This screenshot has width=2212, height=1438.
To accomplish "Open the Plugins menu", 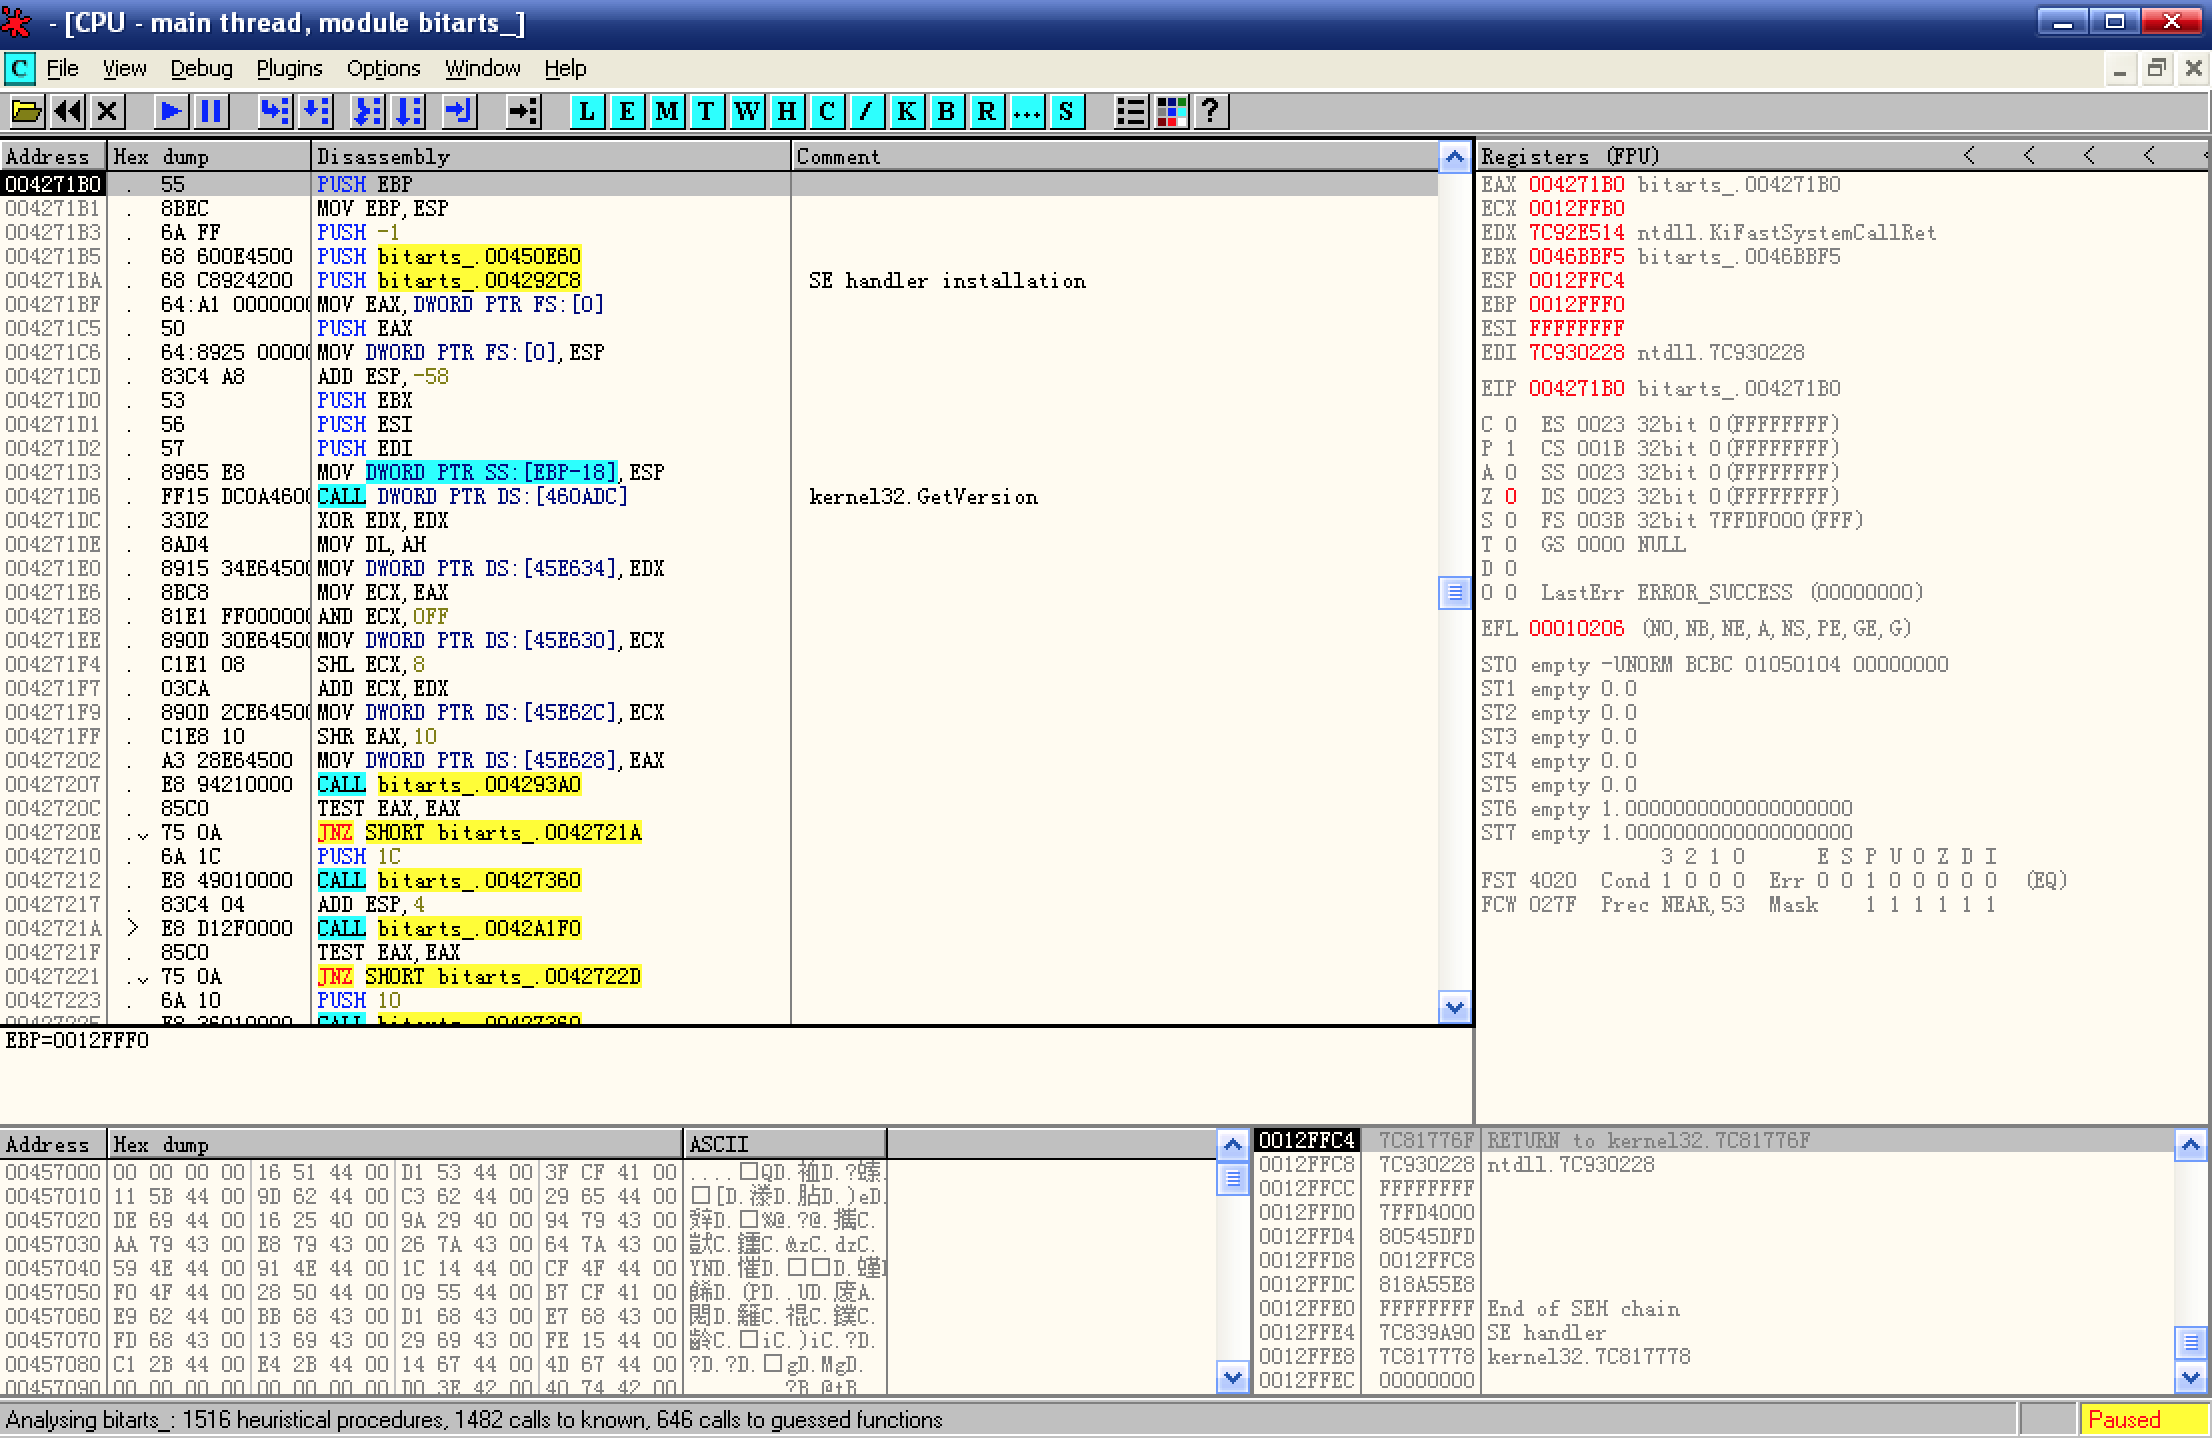I will [x=289, y=68].
